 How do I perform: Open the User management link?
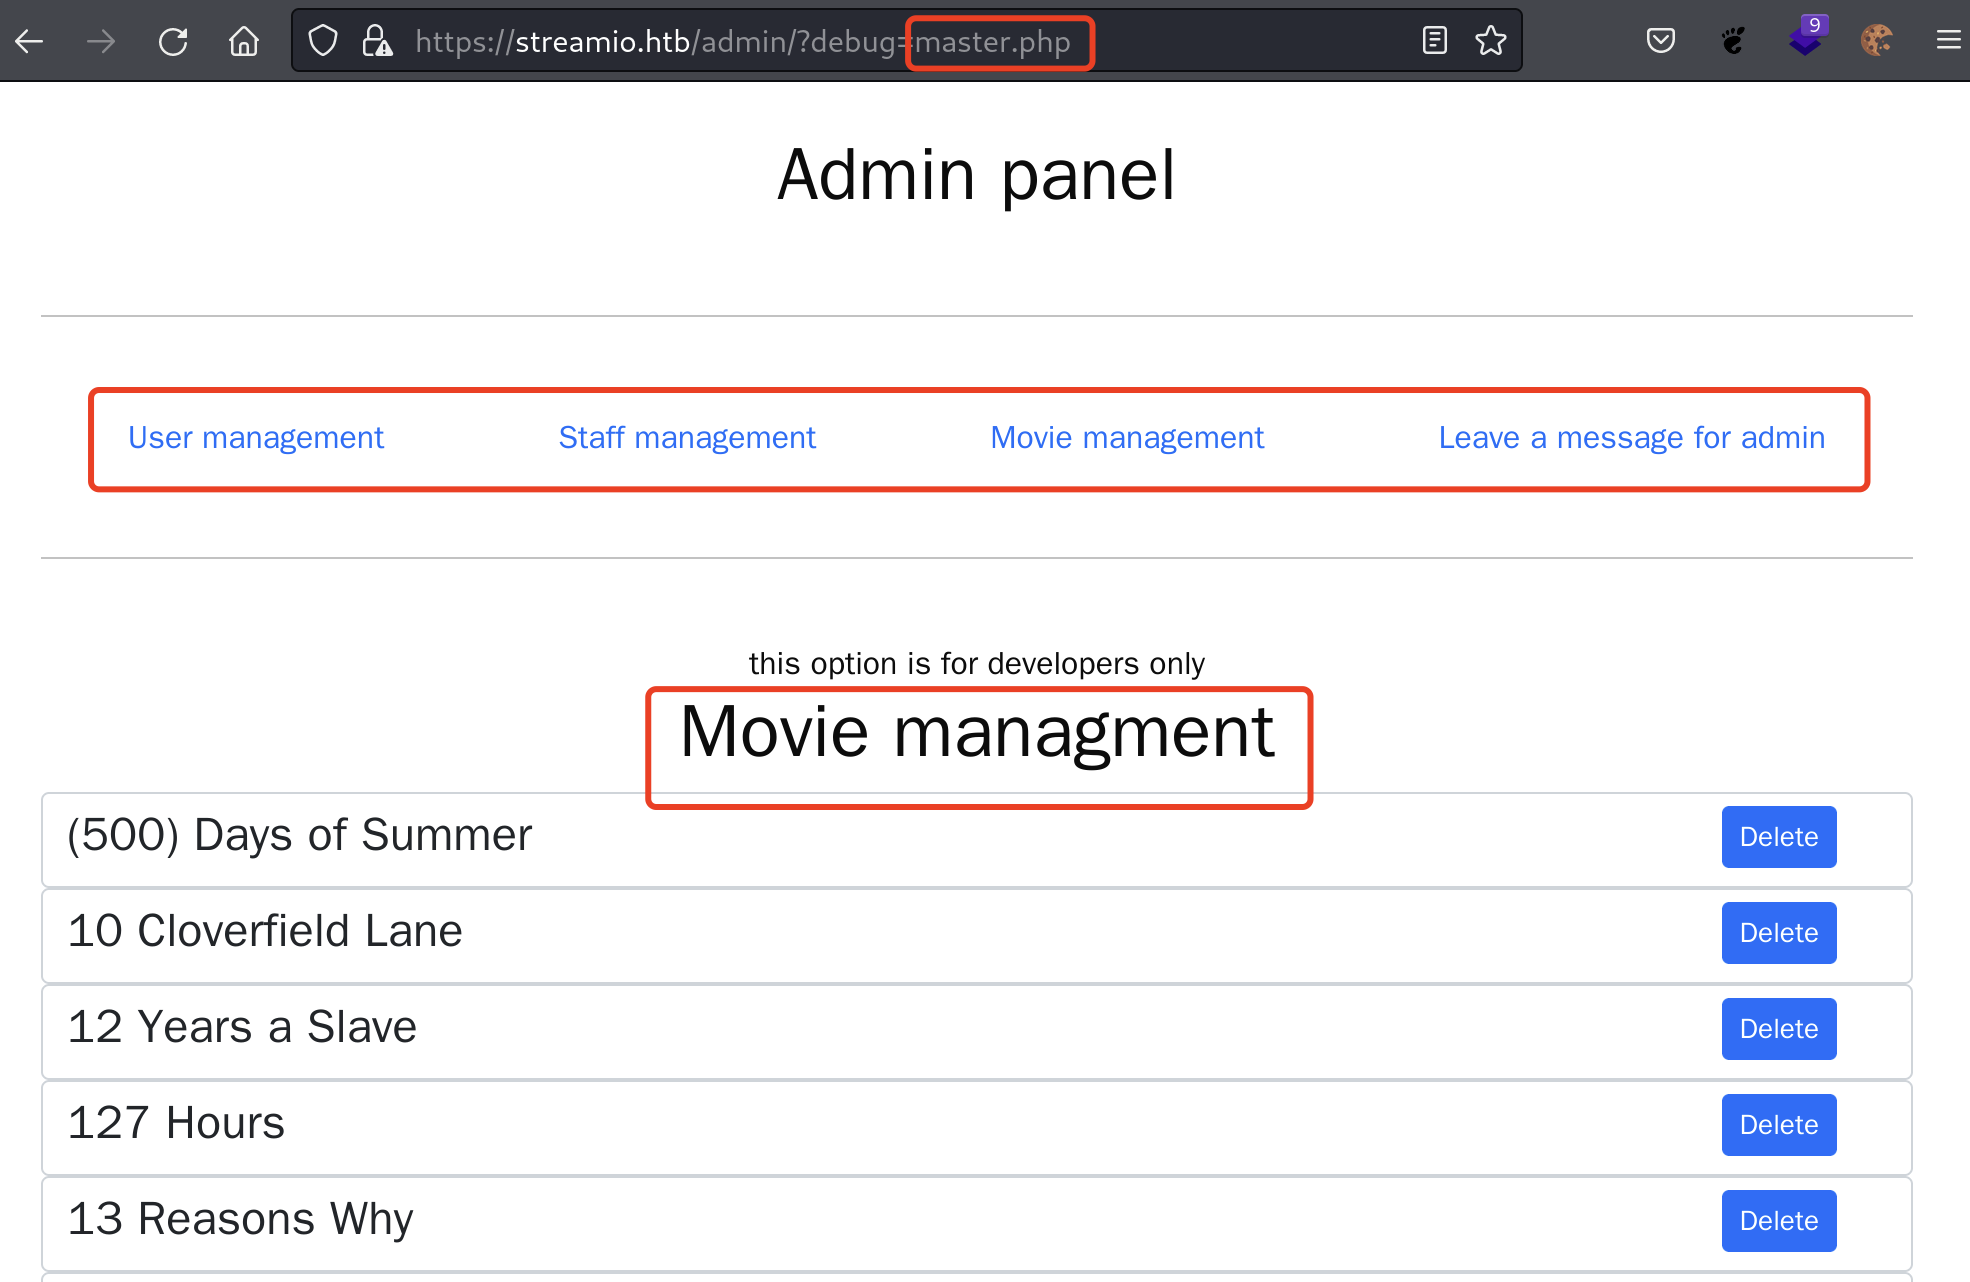click(x=256, y=438)
